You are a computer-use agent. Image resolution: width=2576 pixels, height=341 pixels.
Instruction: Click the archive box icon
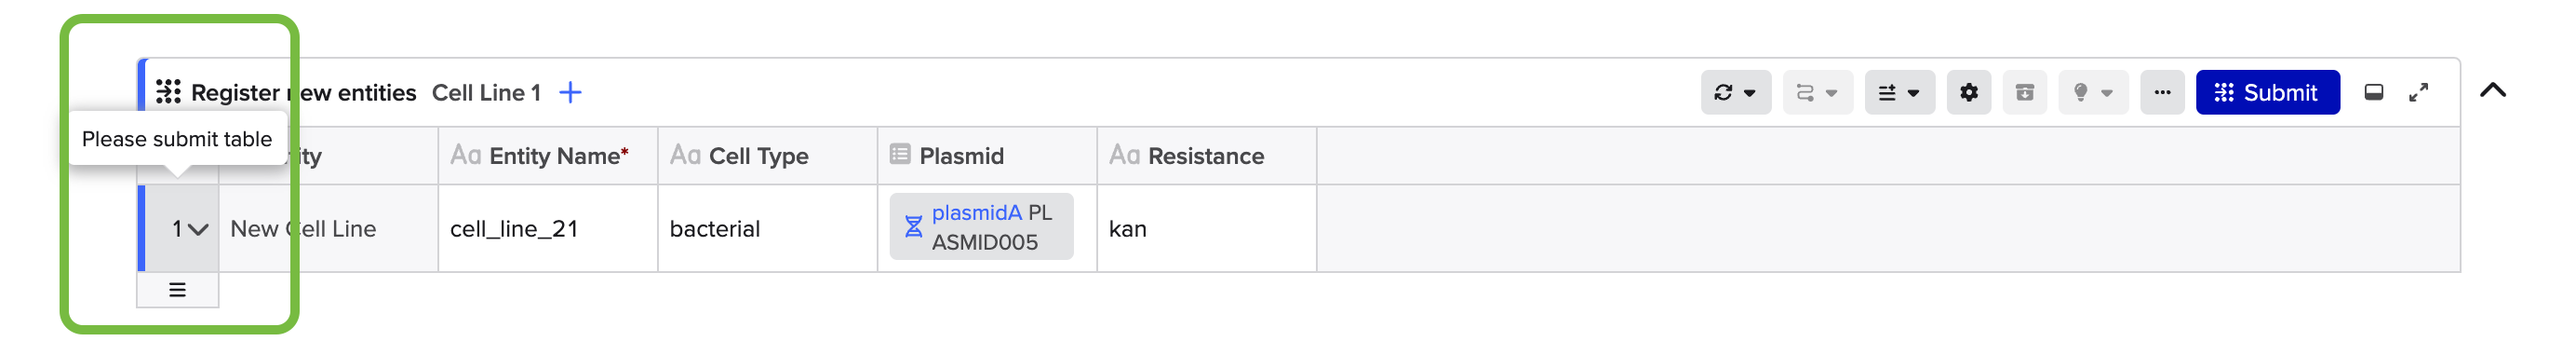(x=2024, y=92)
